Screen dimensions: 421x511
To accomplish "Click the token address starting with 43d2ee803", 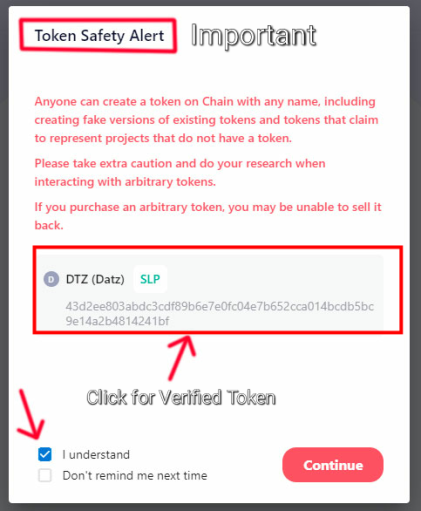I will 219,313.
